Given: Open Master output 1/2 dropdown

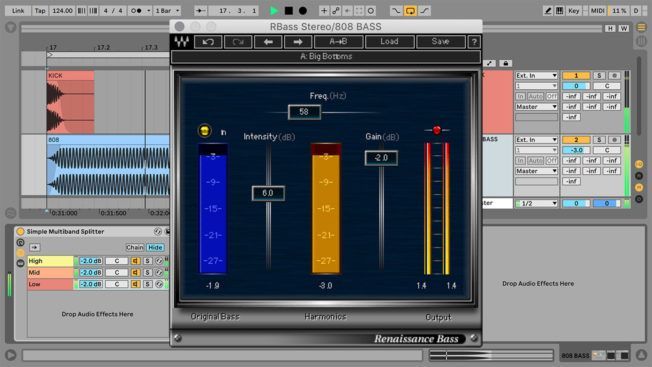Looking at the screenshot, I should pos(536,203).
